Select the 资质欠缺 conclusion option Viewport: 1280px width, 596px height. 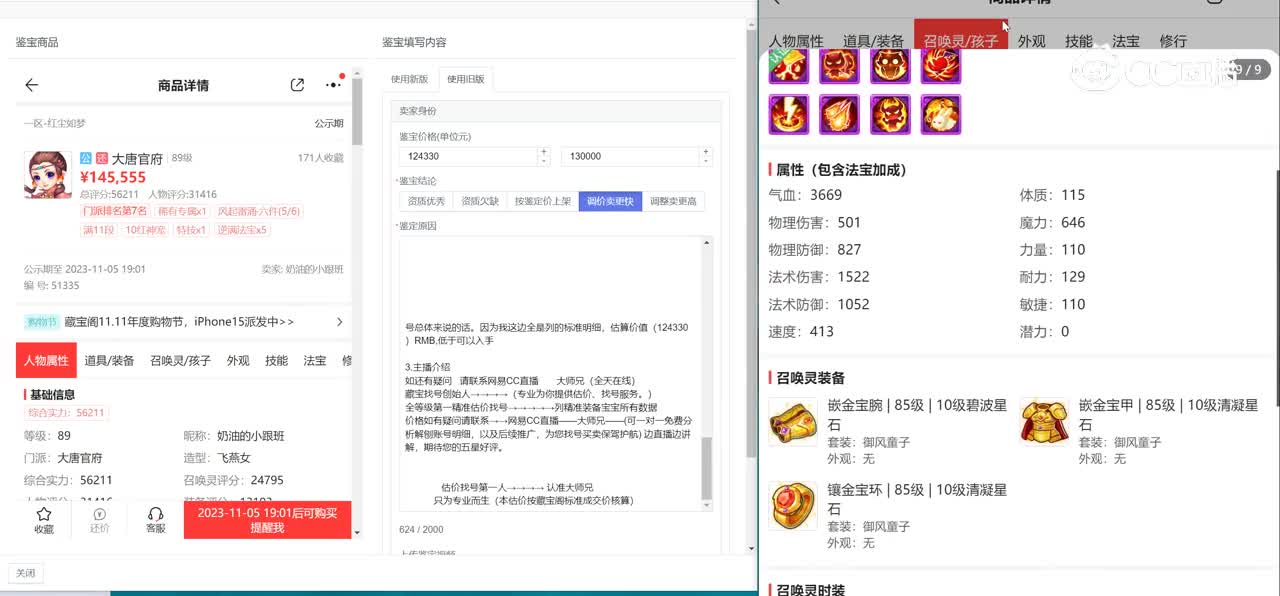tap(478, 201)
